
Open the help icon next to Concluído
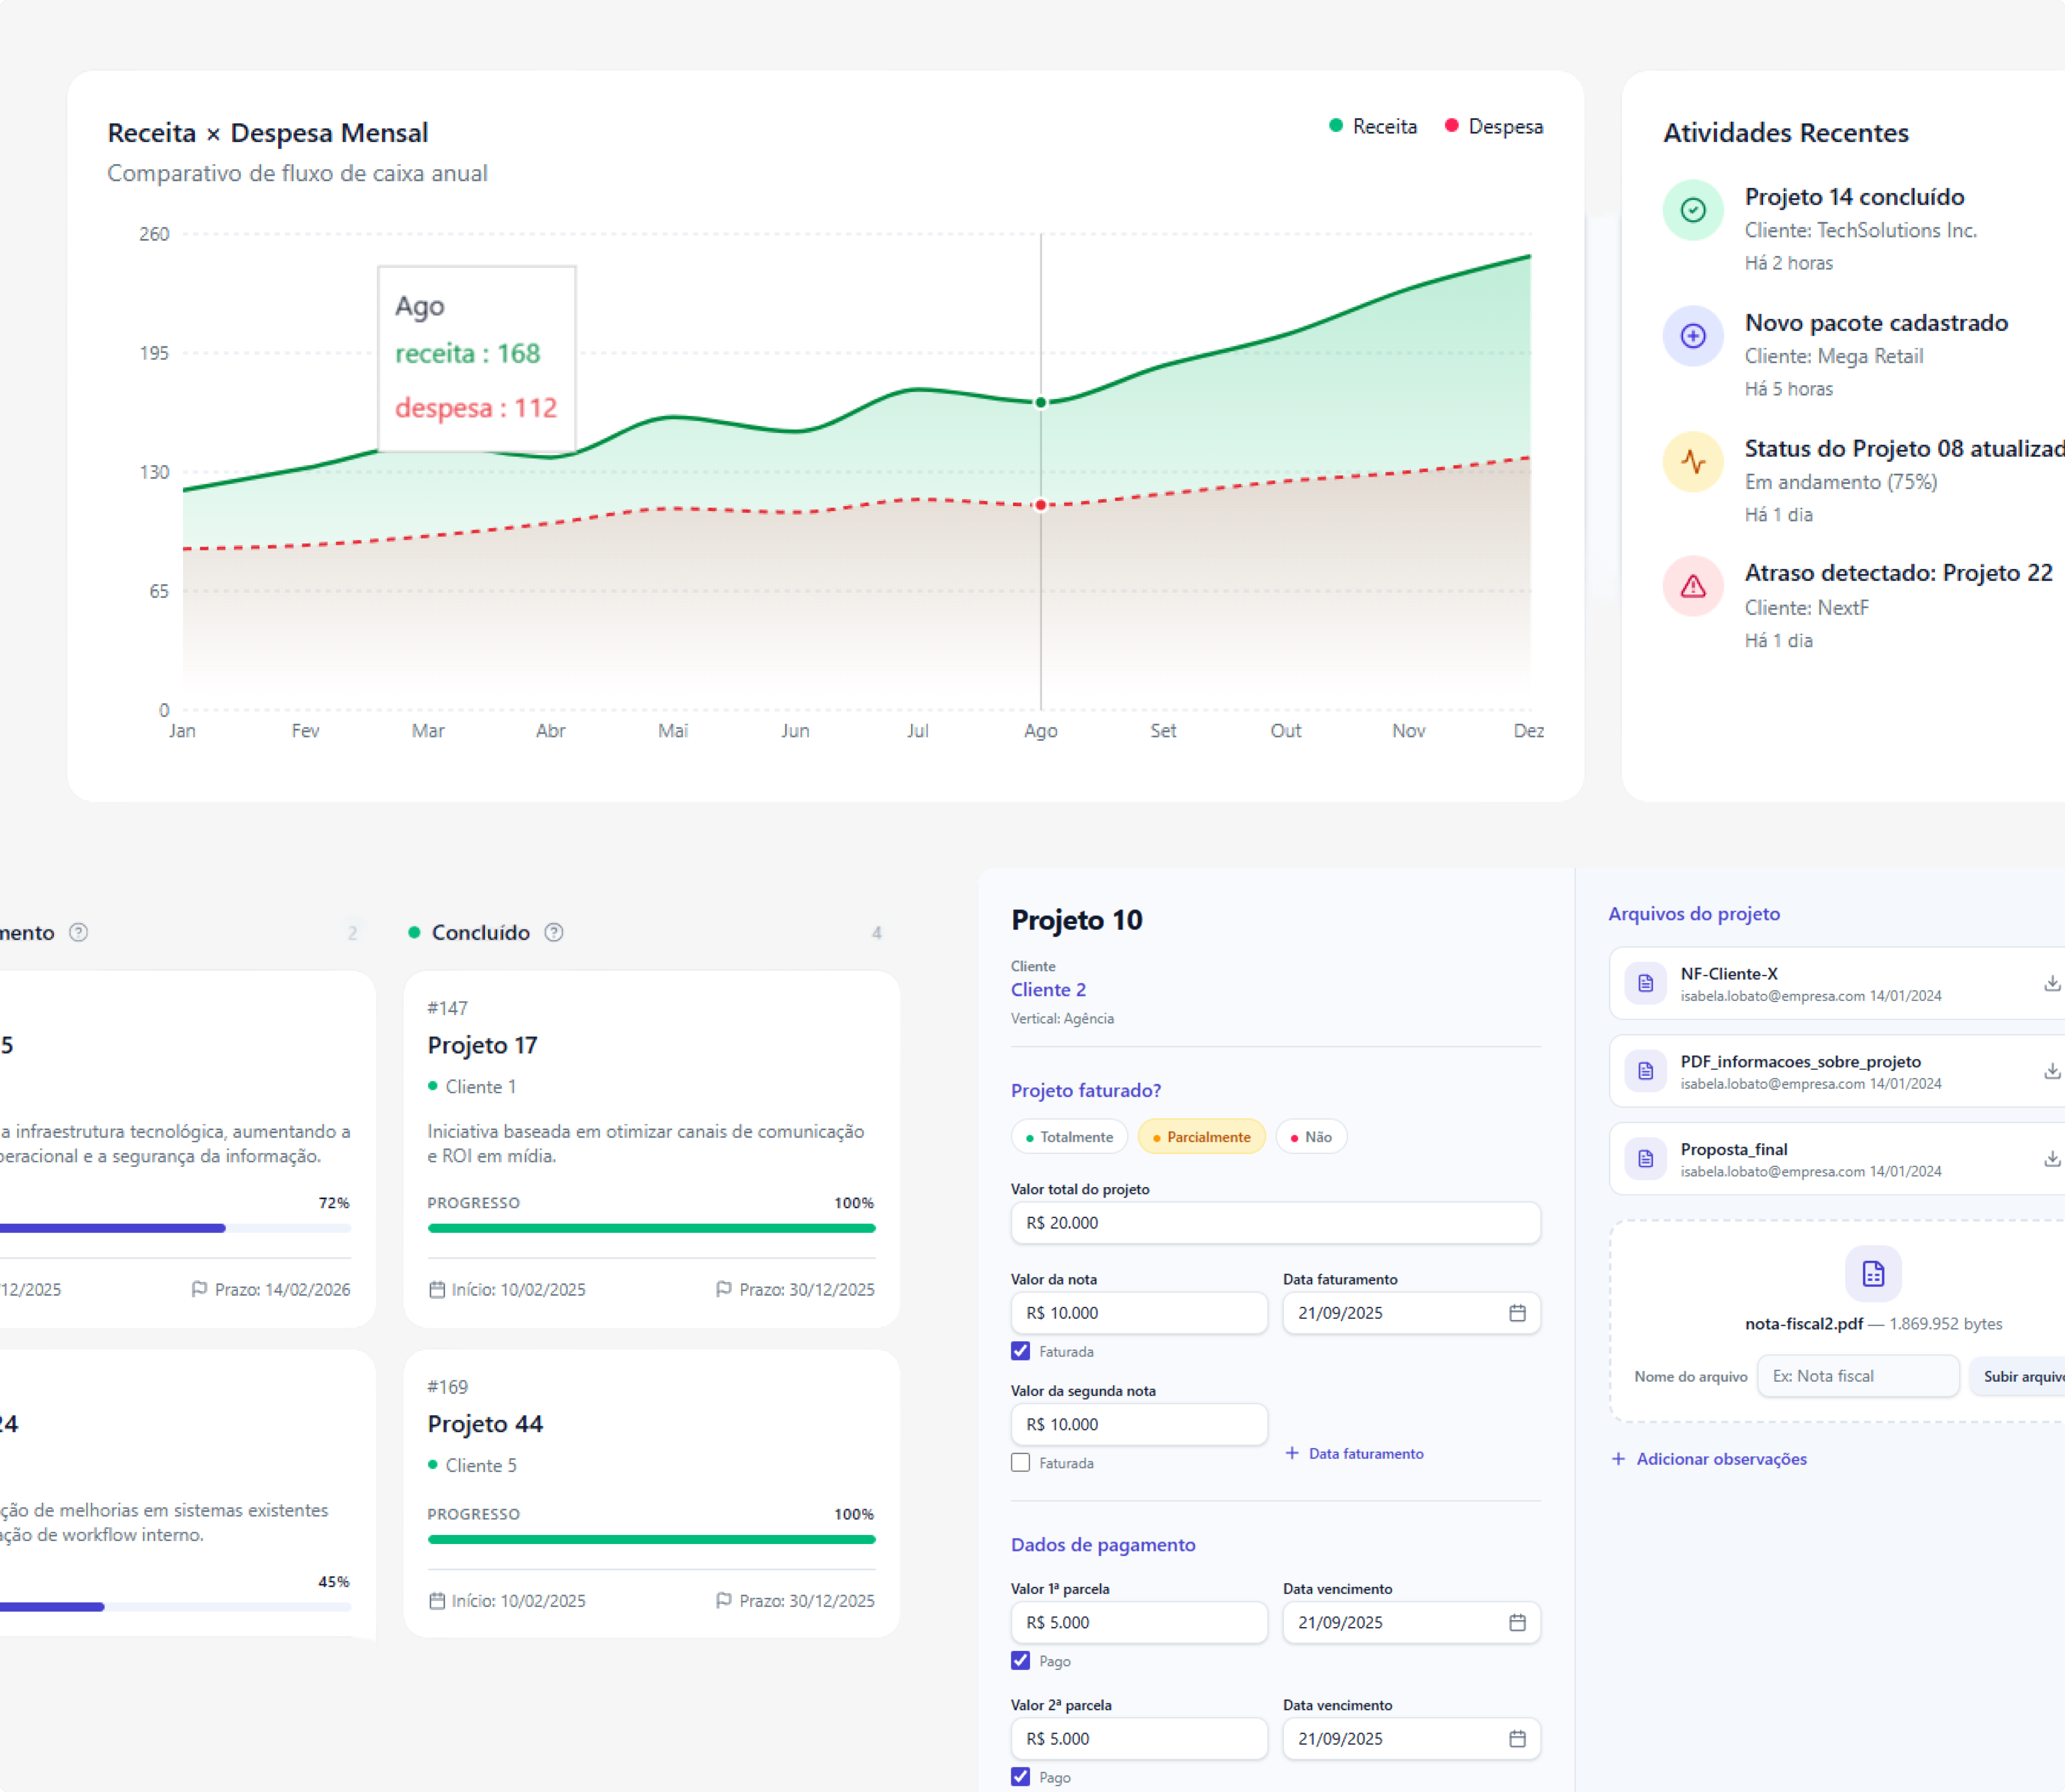(x=554, y=933)
